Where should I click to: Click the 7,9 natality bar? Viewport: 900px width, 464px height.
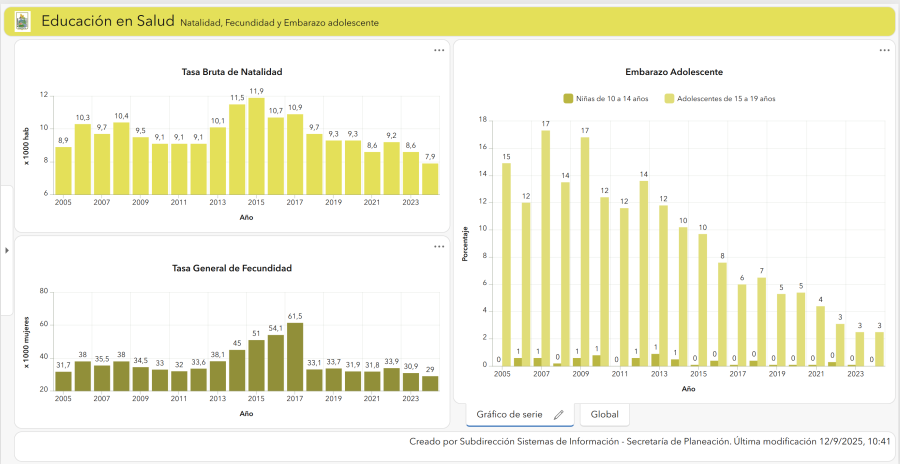click(x=430, y=179)
